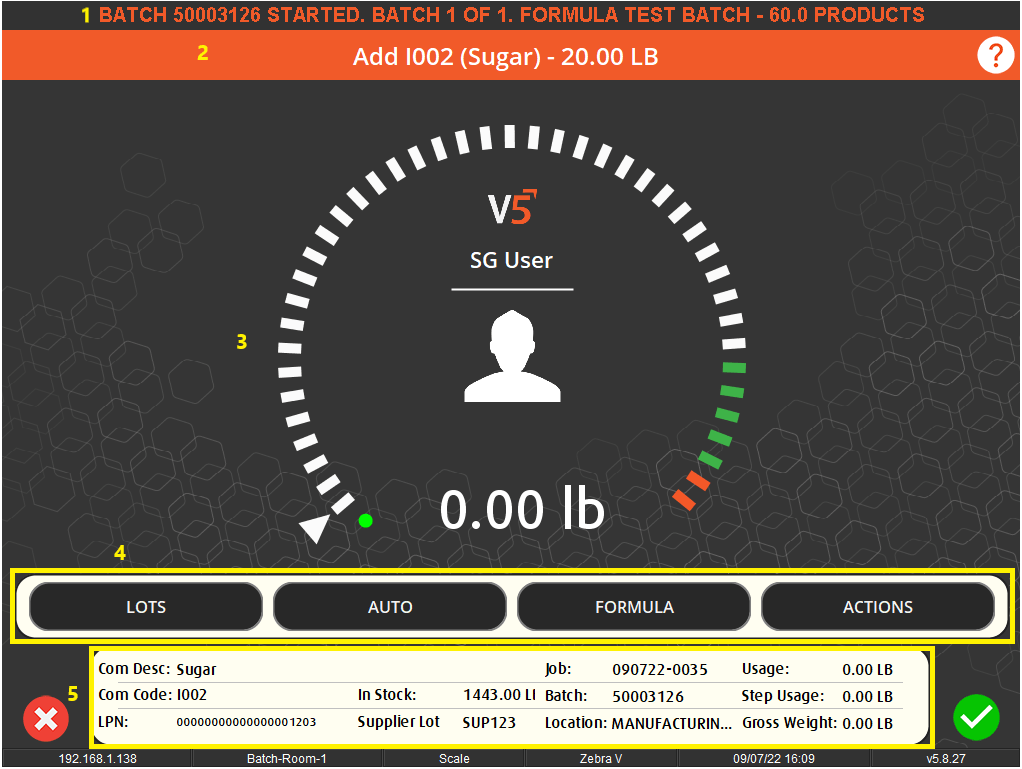Click the LPN number field
Screen dimensions: 1022x769
pyautogui.click(x=246, y=722)
